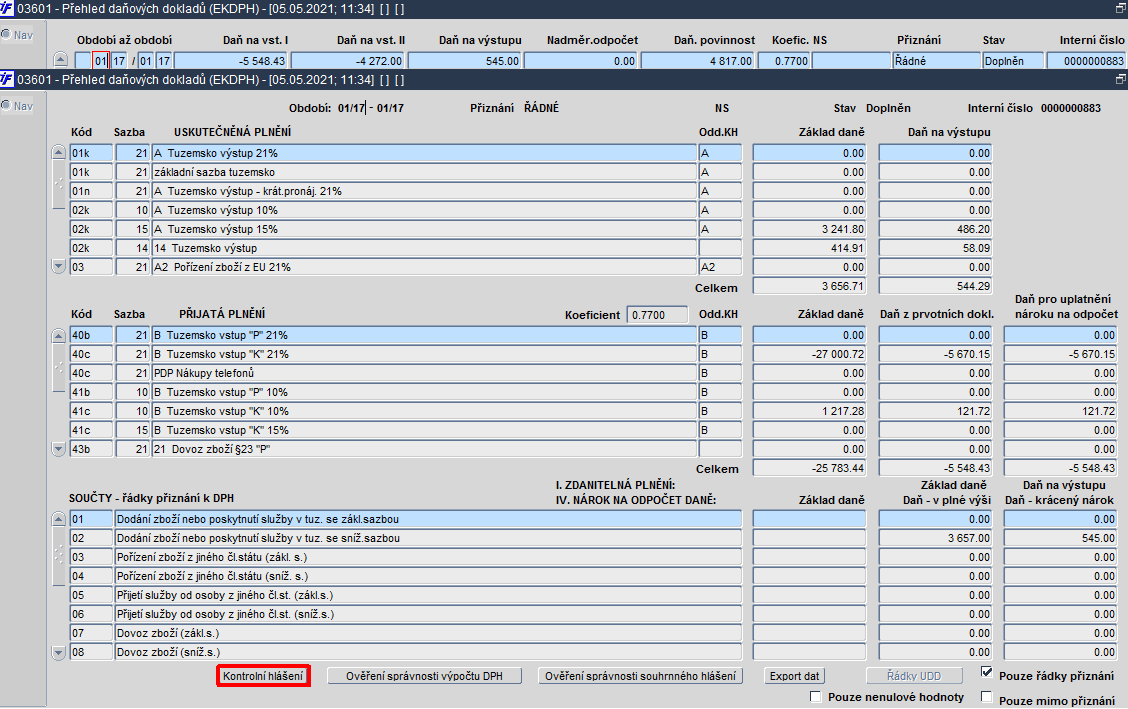
Task: Enable the Pouze nenulové hodnoty checkbox
Action: pos(815,696)
